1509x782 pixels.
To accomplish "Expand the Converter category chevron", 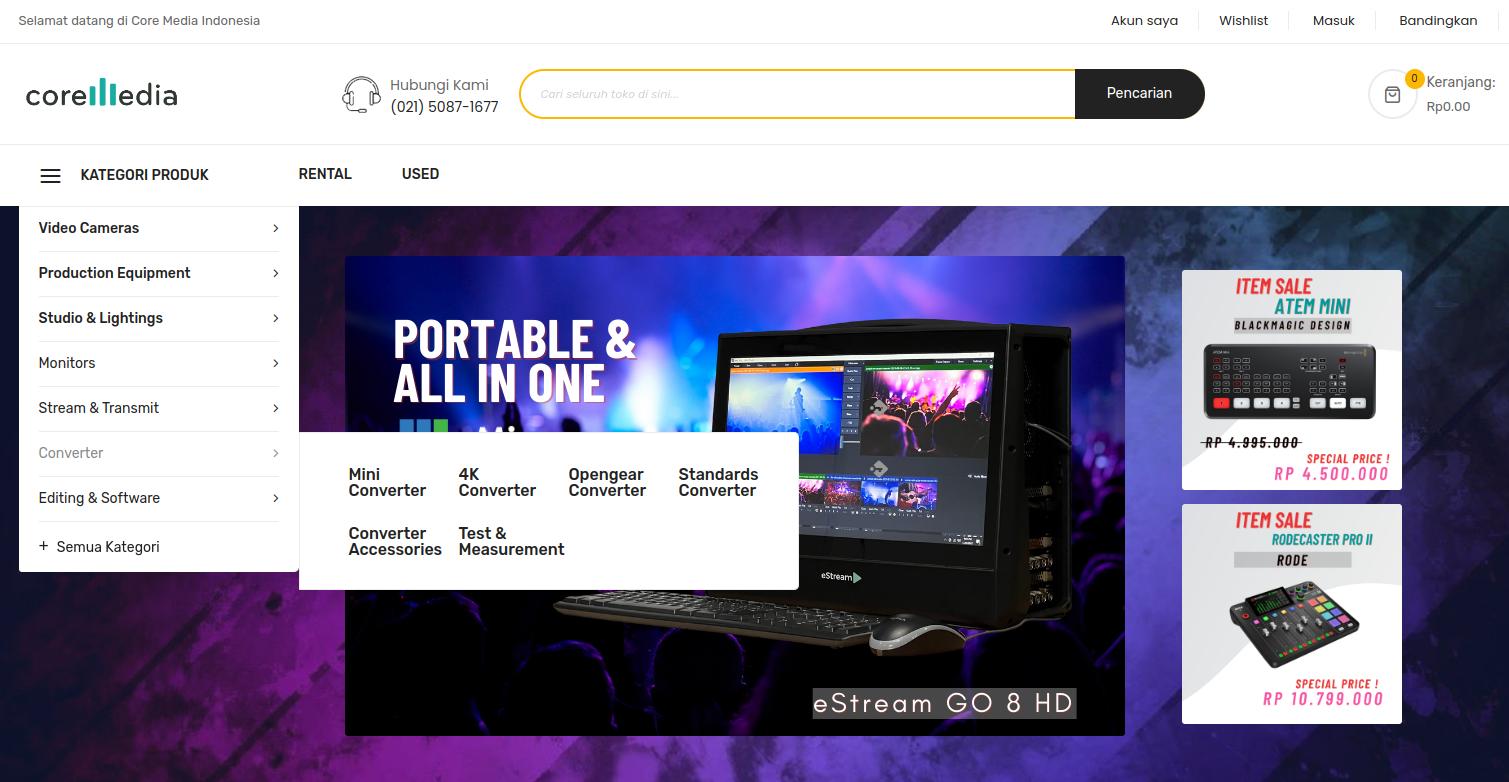I will [275, 453].
